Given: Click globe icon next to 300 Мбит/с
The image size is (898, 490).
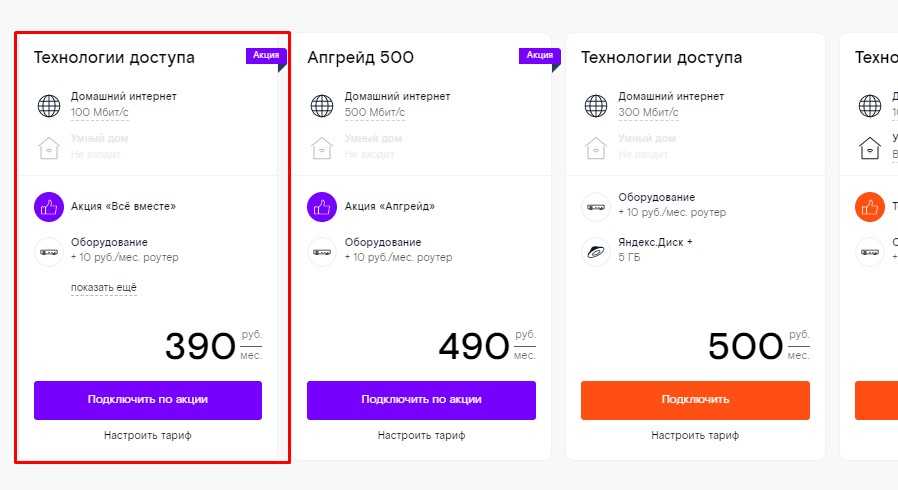Looking at the screenshot, I should (596, 105).
